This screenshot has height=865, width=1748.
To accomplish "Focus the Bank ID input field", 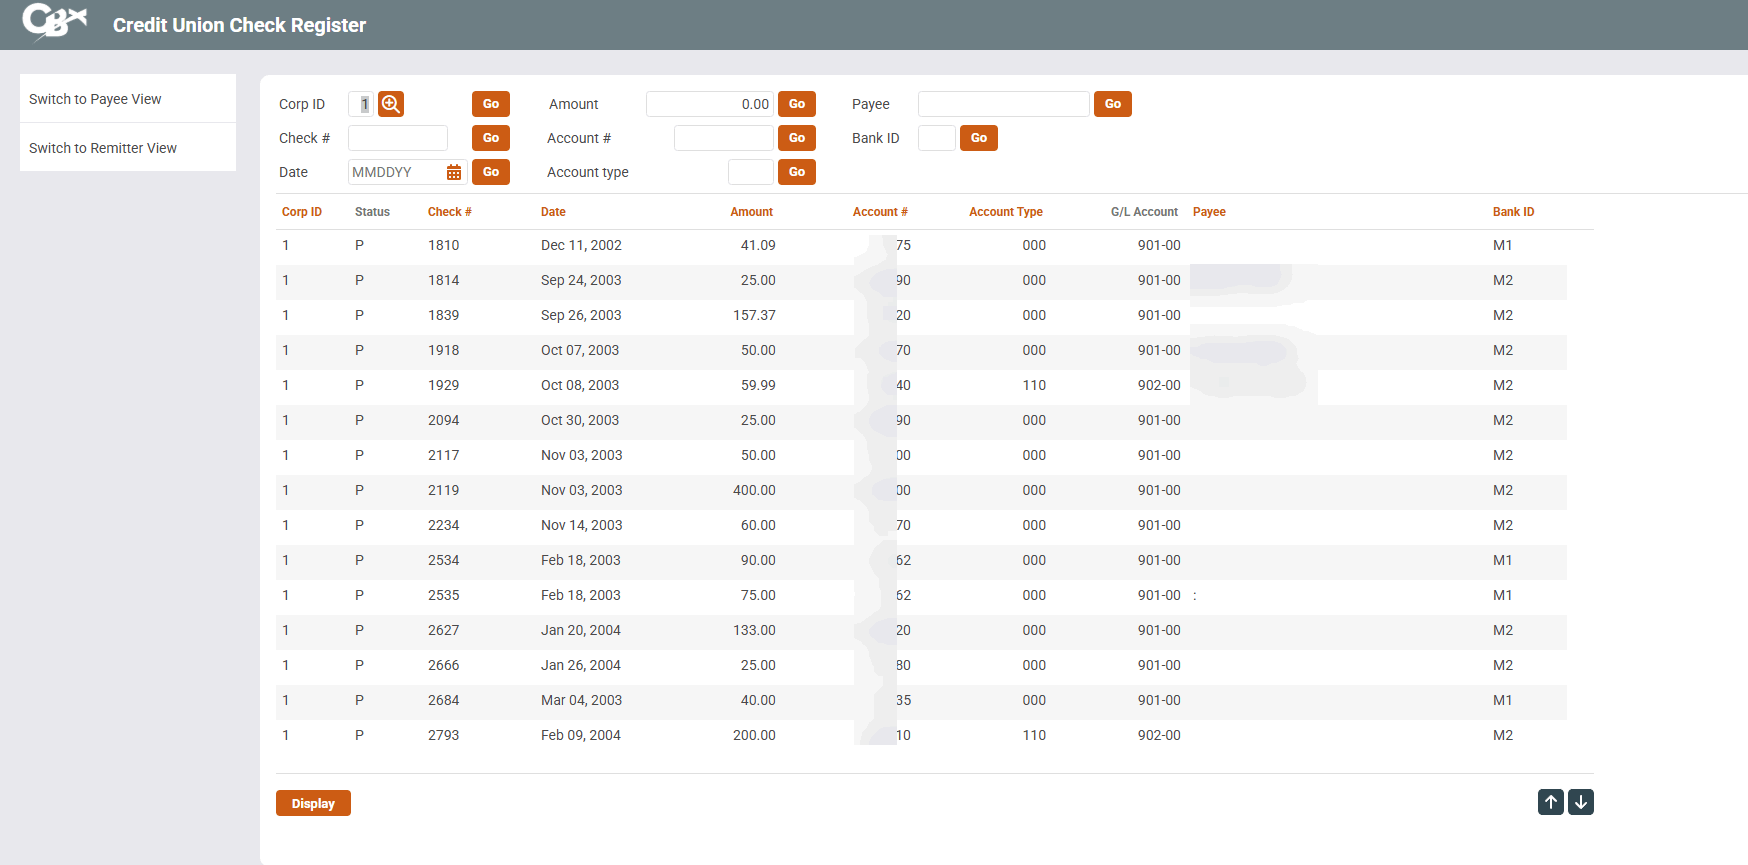I will pyautogui.click(x=937, y=138).
